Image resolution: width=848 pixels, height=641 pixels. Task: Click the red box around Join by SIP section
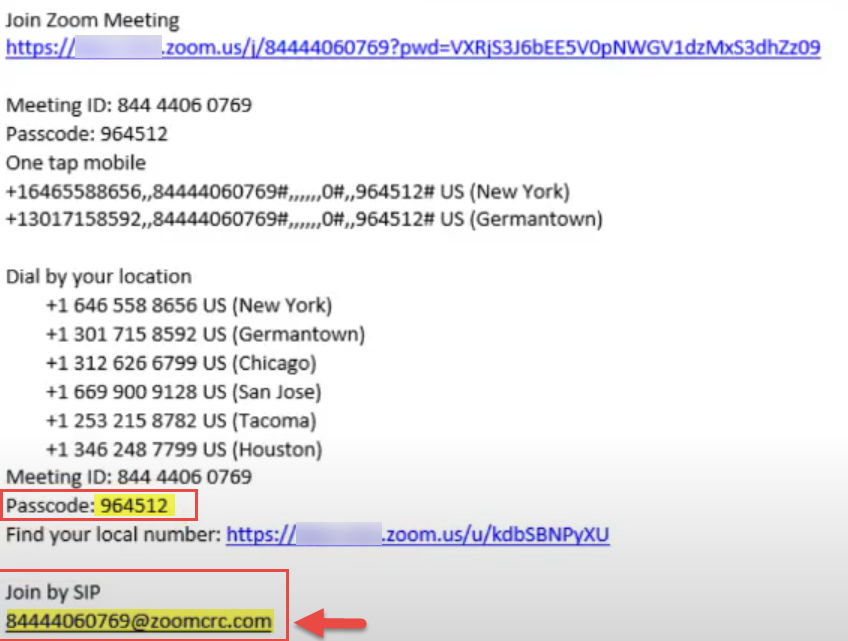point(143,605)
